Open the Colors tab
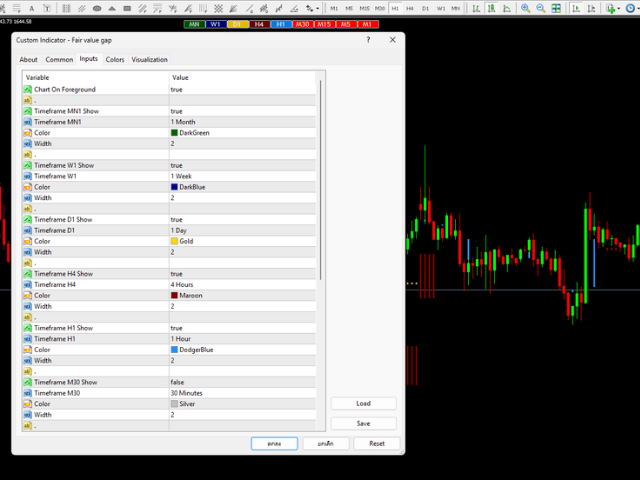The height and width of the screenshot is (480, 640). (x=115, y=60)
